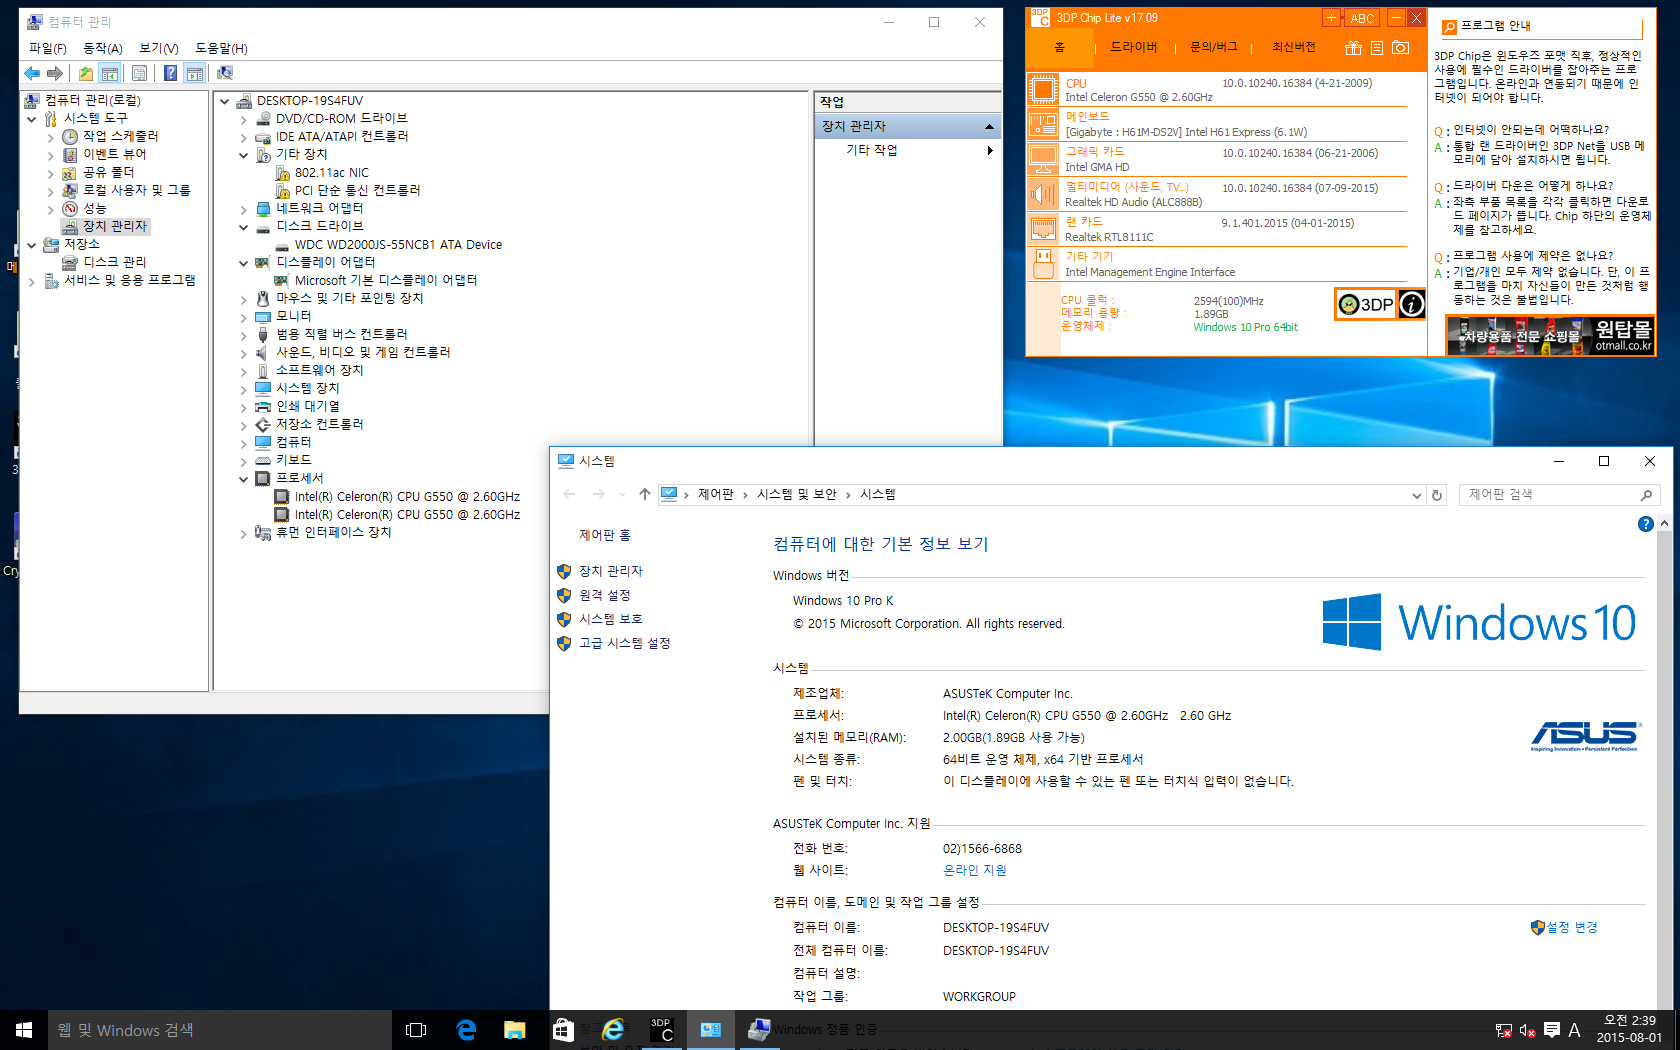The width and height of the screenshot is (1680, 1050).
Task: Open Microsoft Edge from the taskbar
Action: (466, 1030)
